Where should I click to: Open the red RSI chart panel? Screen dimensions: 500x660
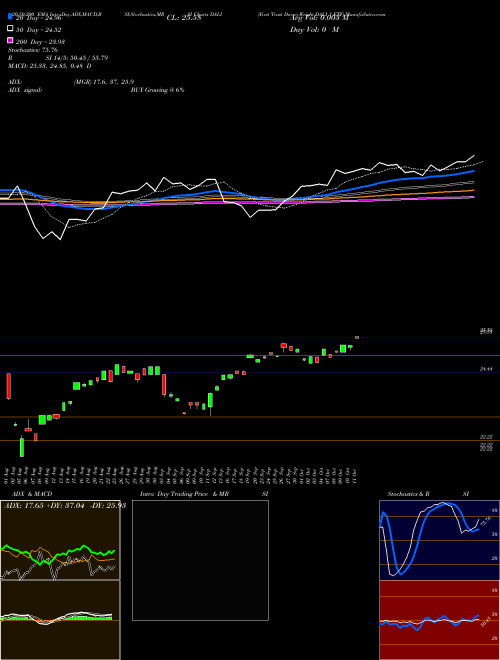(x=439, y=620)
